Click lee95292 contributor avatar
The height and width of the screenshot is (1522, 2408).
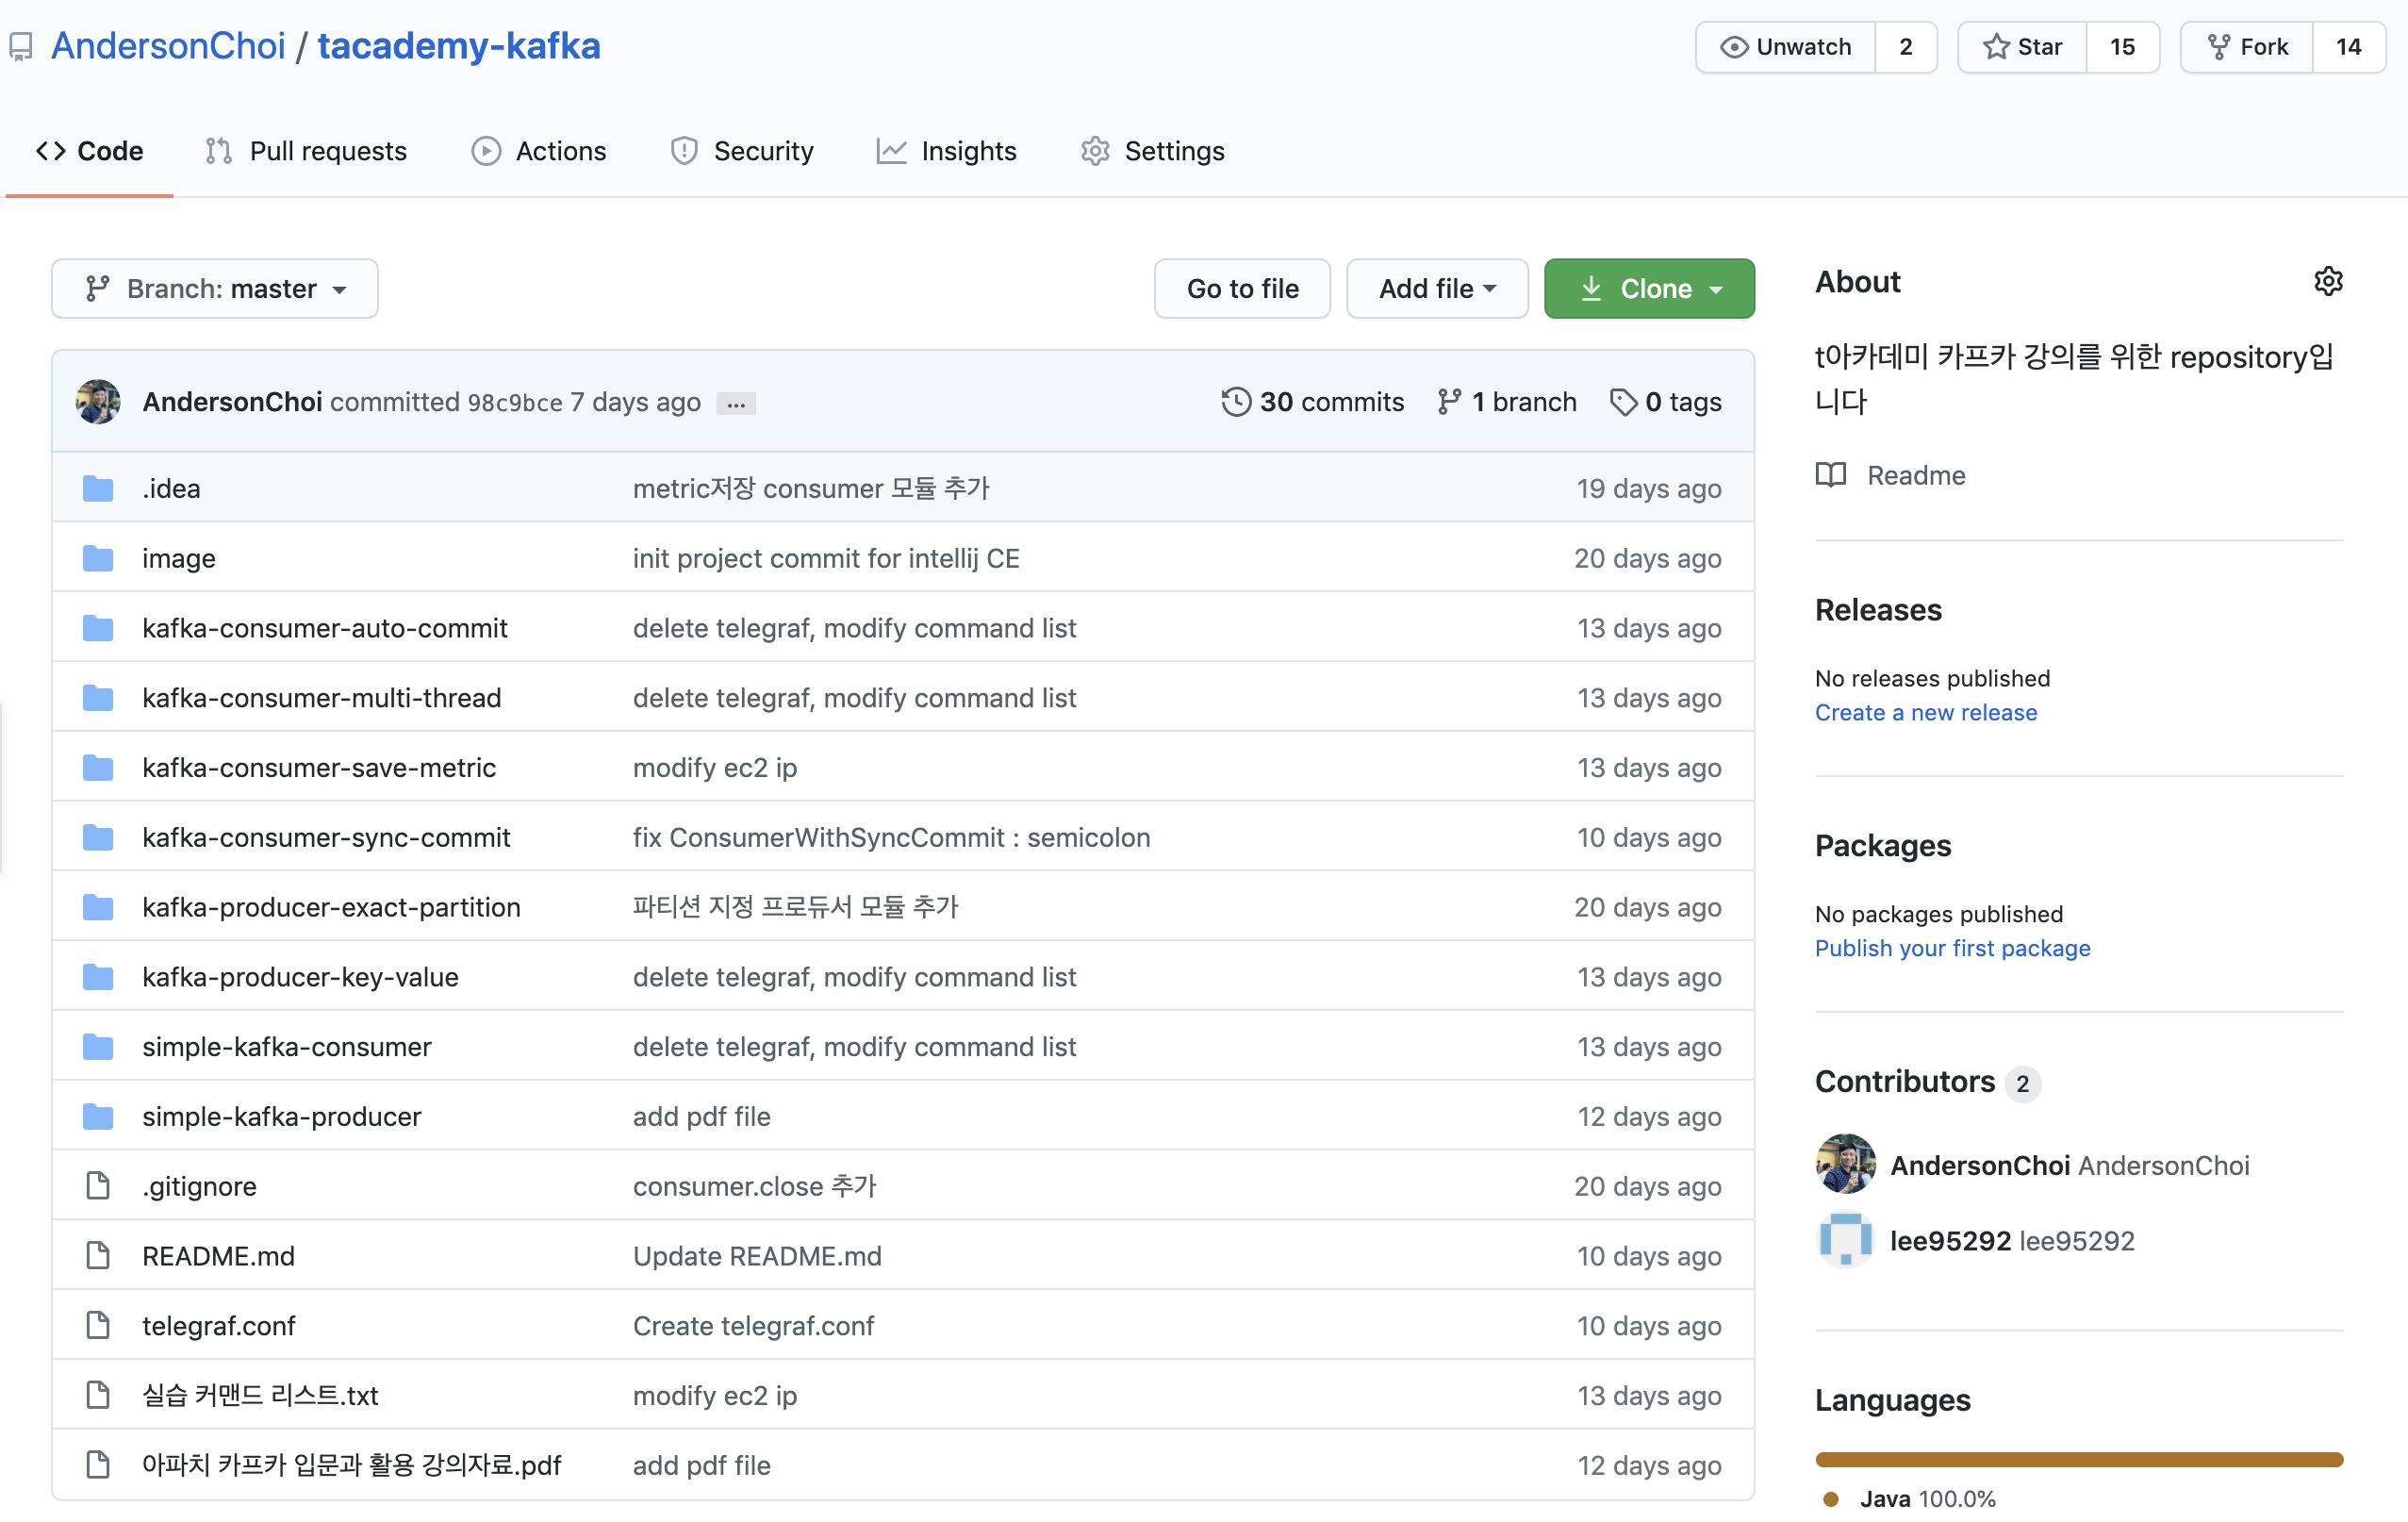(x=1845, y=1240)
